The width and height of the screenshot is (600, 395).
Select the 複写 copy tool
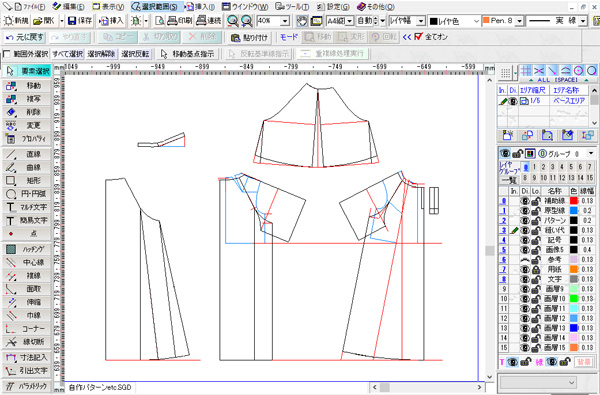[27, 99]
